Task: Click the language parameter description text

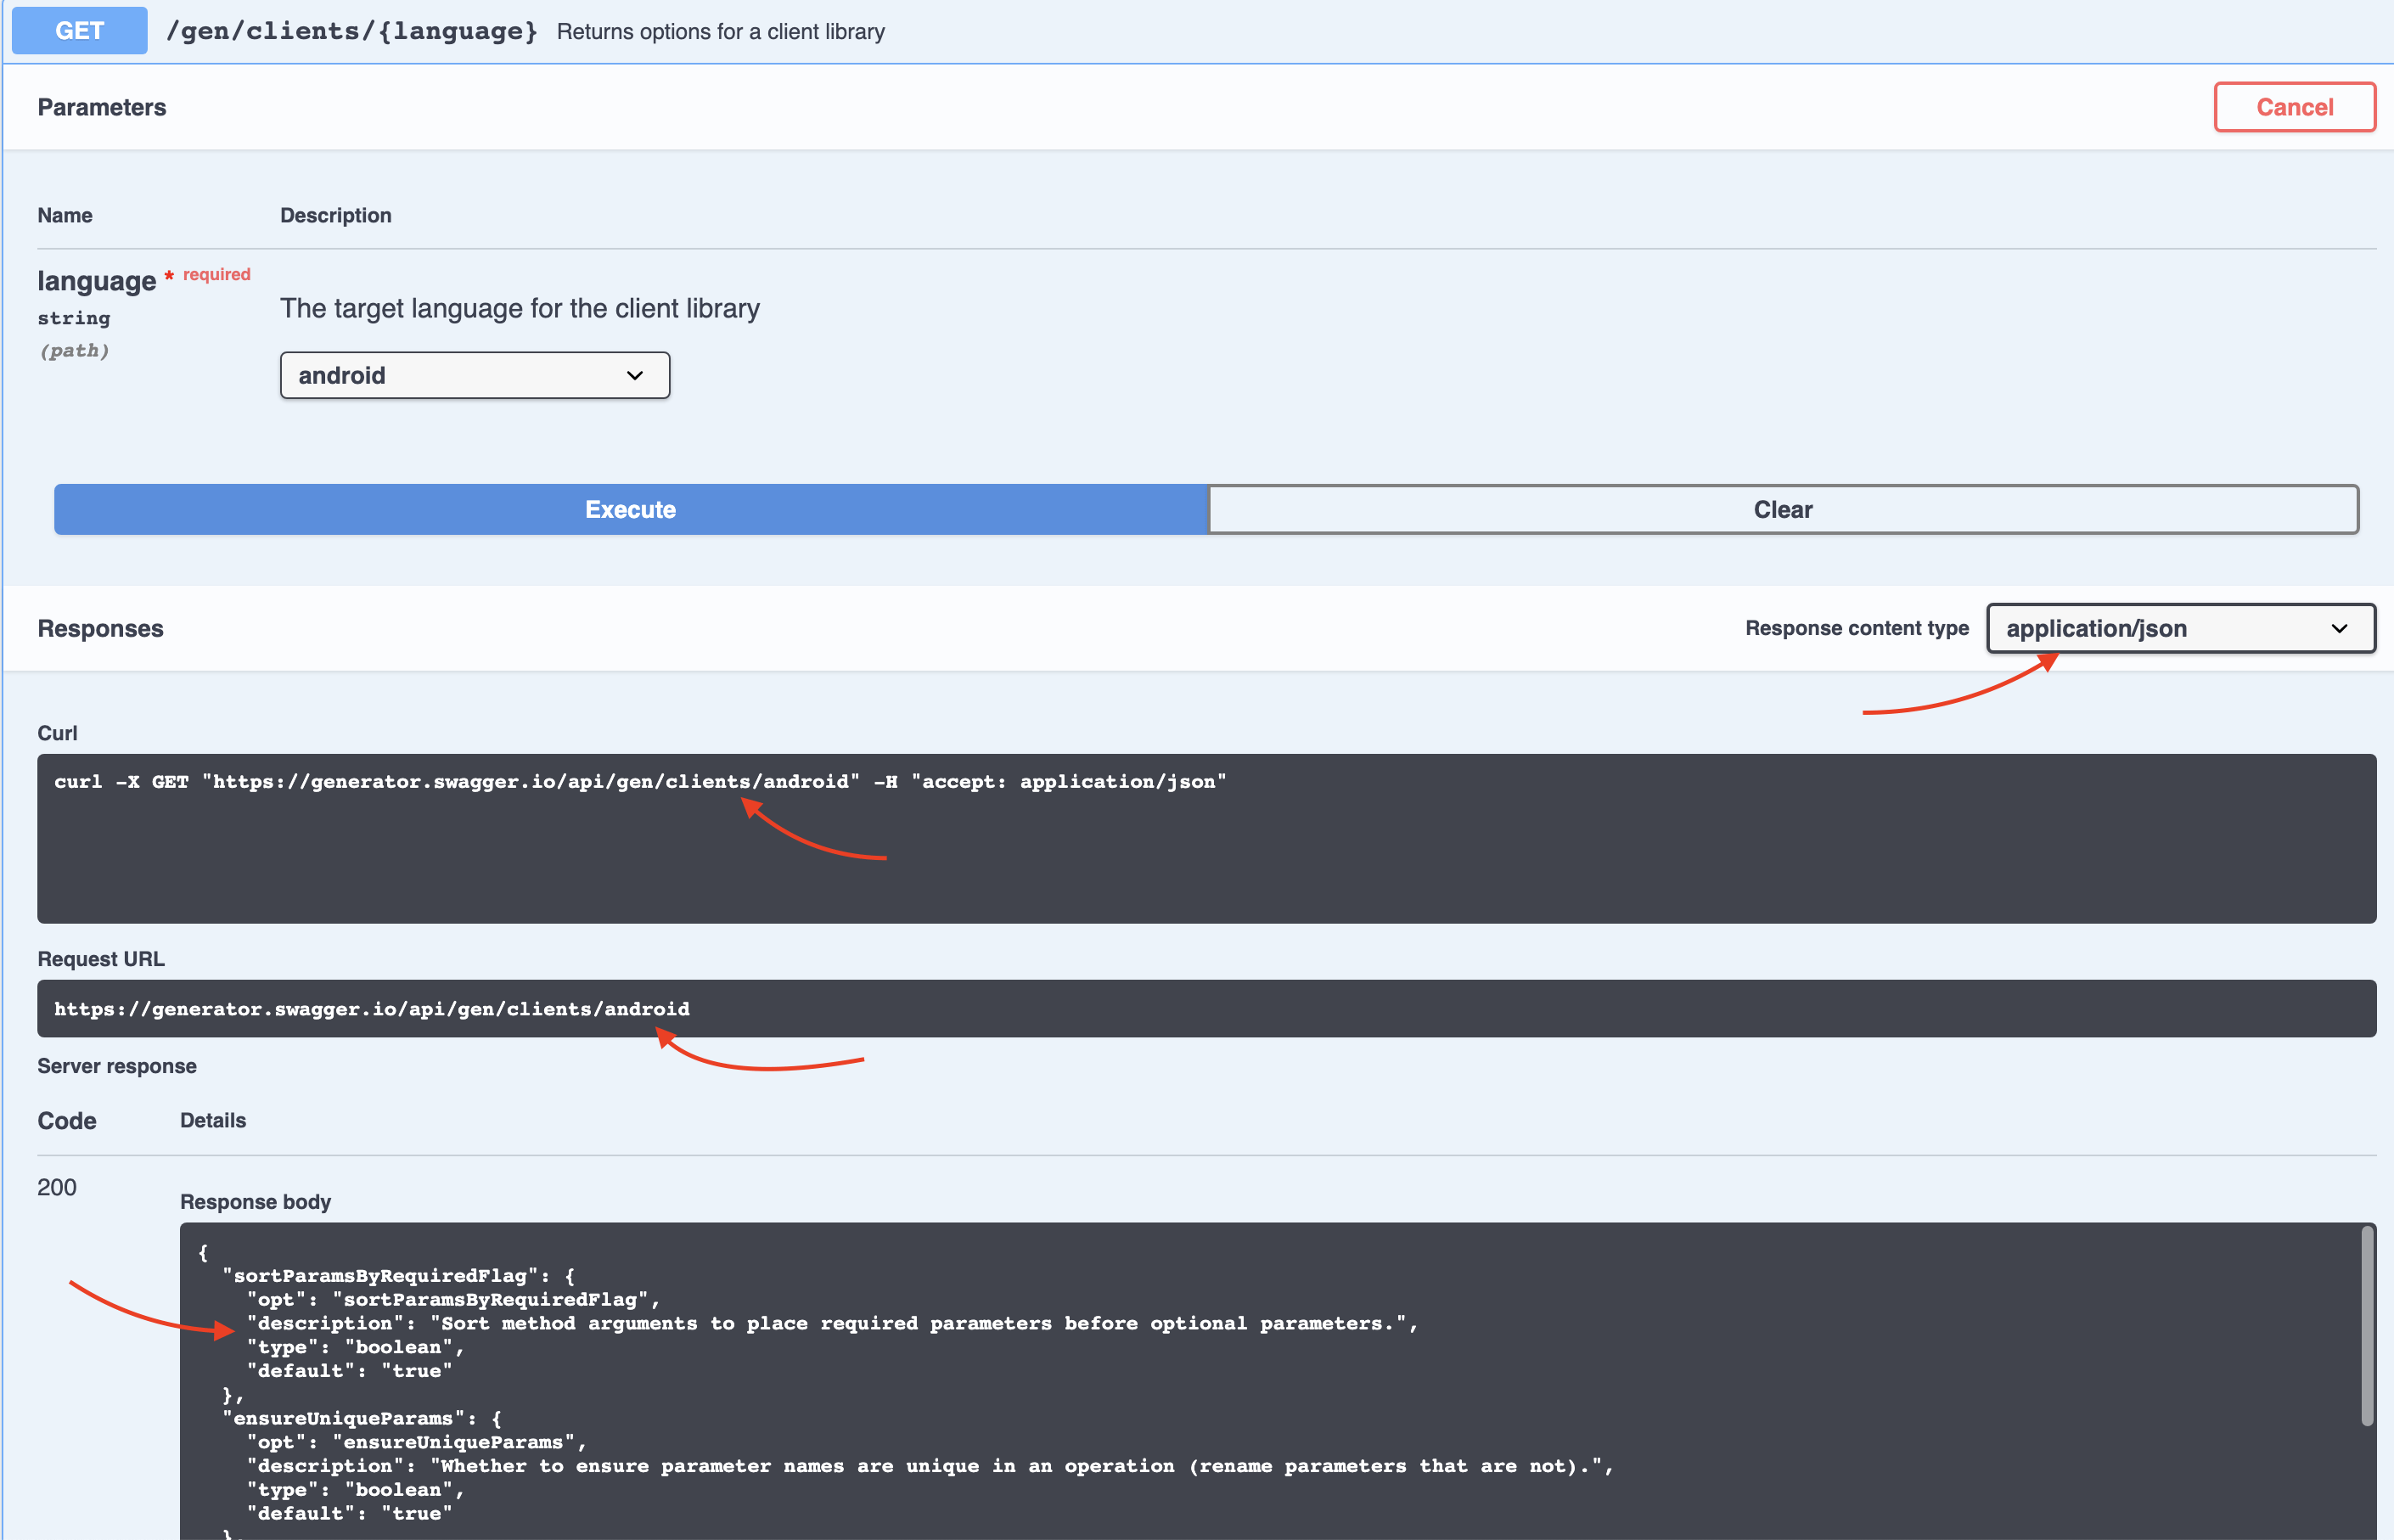Action: (519, 308)
